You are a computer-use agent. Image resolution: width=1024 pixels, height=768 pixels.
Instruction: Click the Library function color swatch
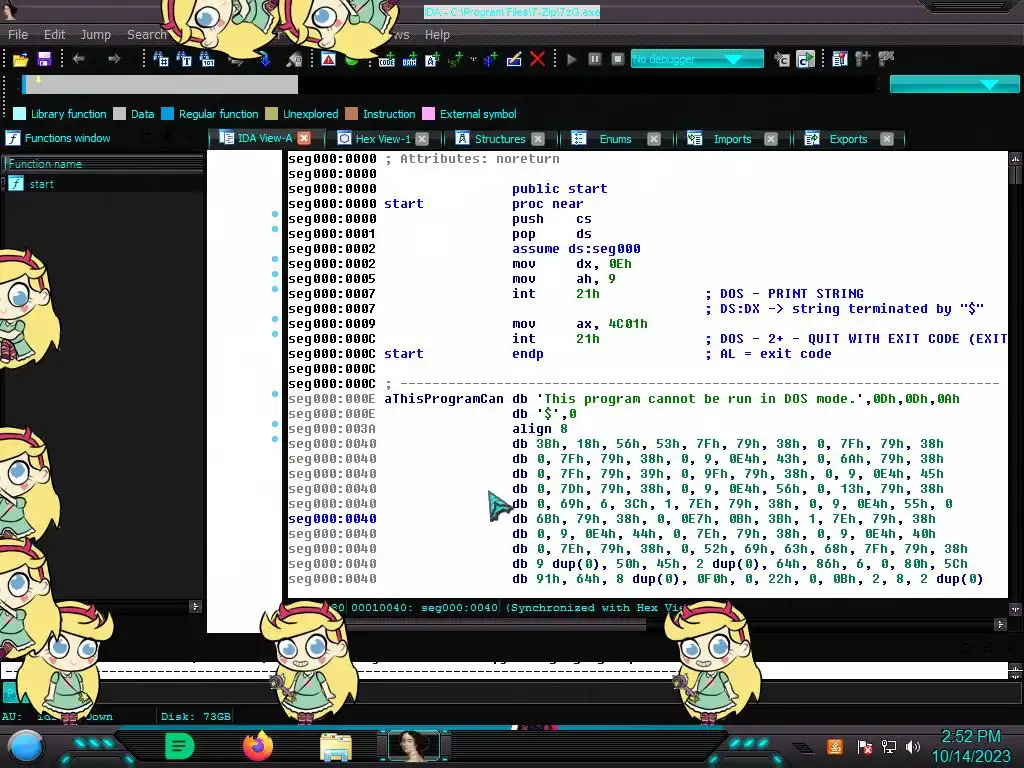(19, 114)
